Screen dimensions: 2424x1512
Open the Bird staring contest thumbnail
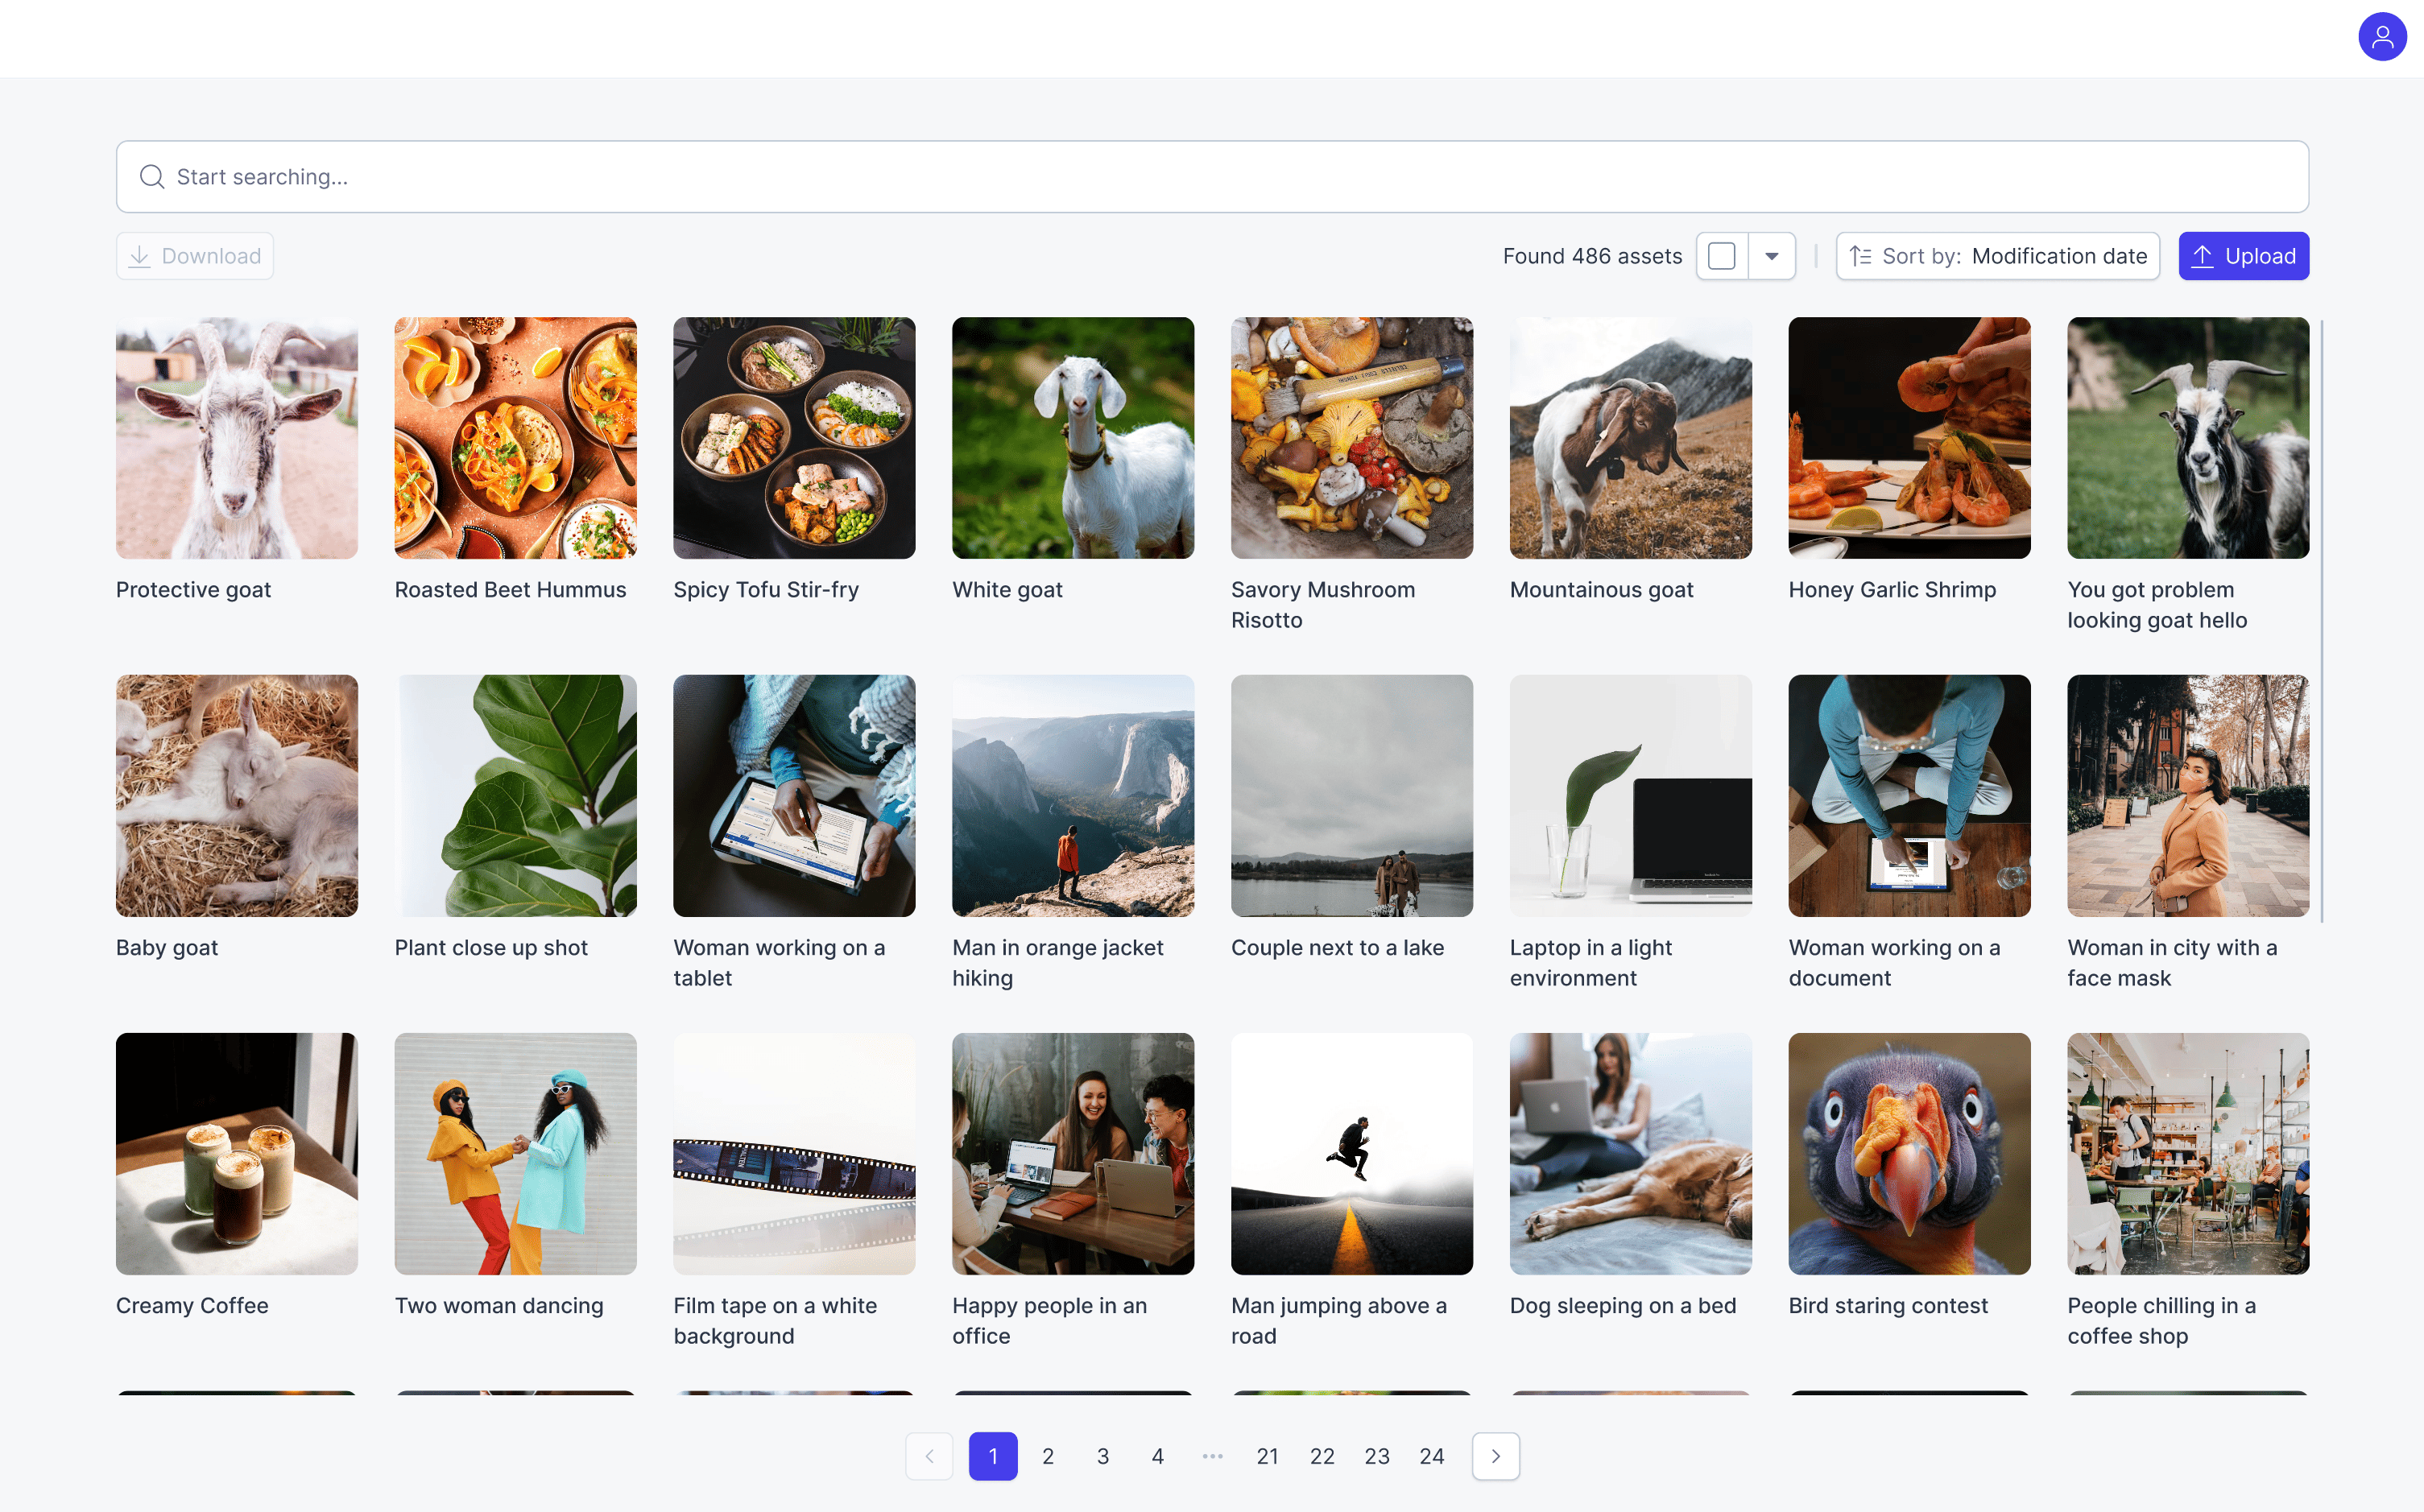[1908, 1153]
